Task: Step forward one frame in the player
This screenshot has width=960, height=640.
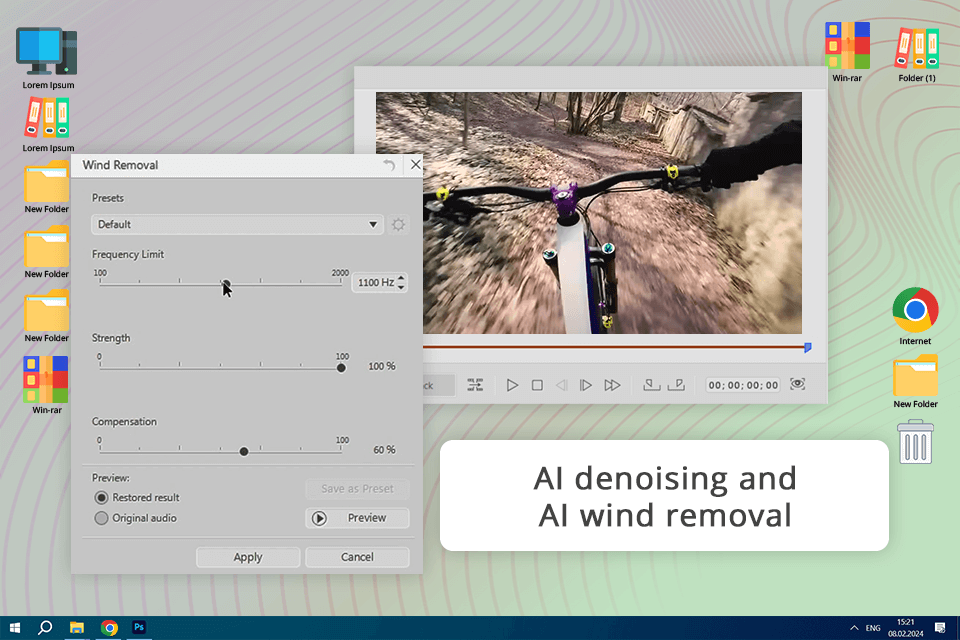Action: (x=586, y=385)
